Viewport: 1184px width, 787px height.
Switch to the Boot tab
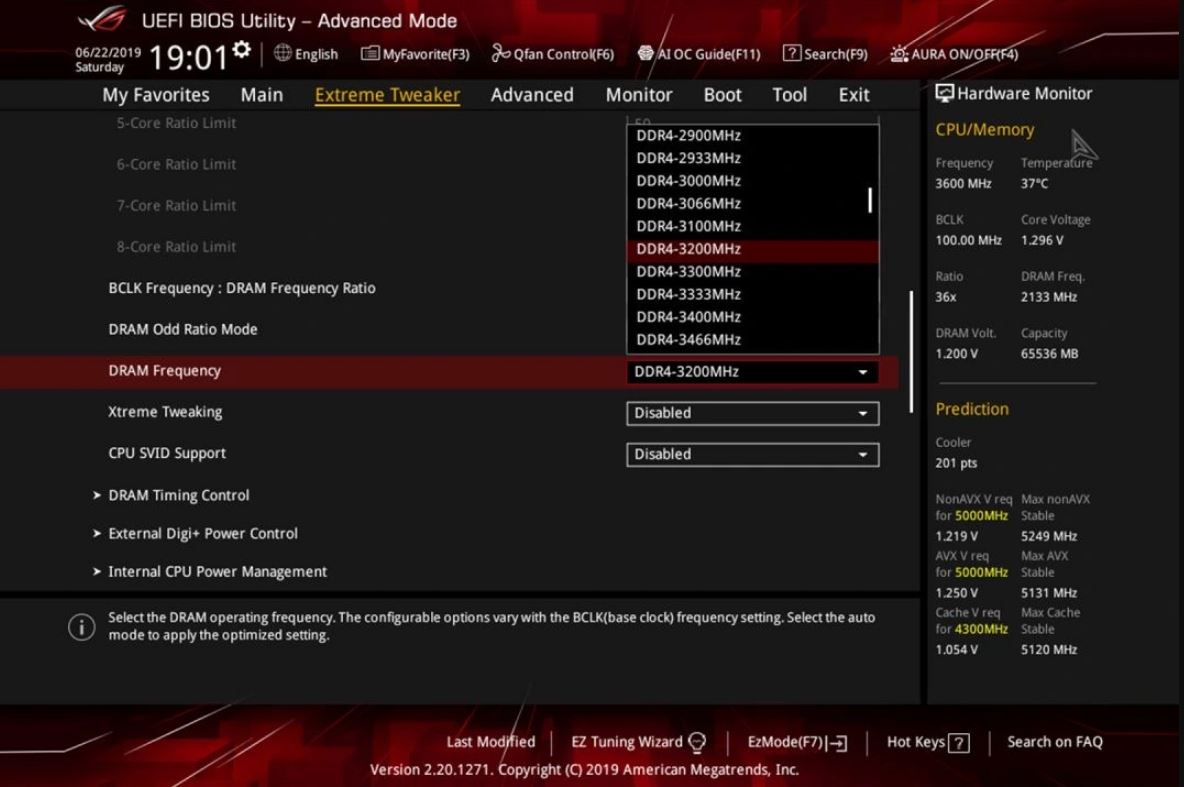pyautogui.click(x=723, y=95)
